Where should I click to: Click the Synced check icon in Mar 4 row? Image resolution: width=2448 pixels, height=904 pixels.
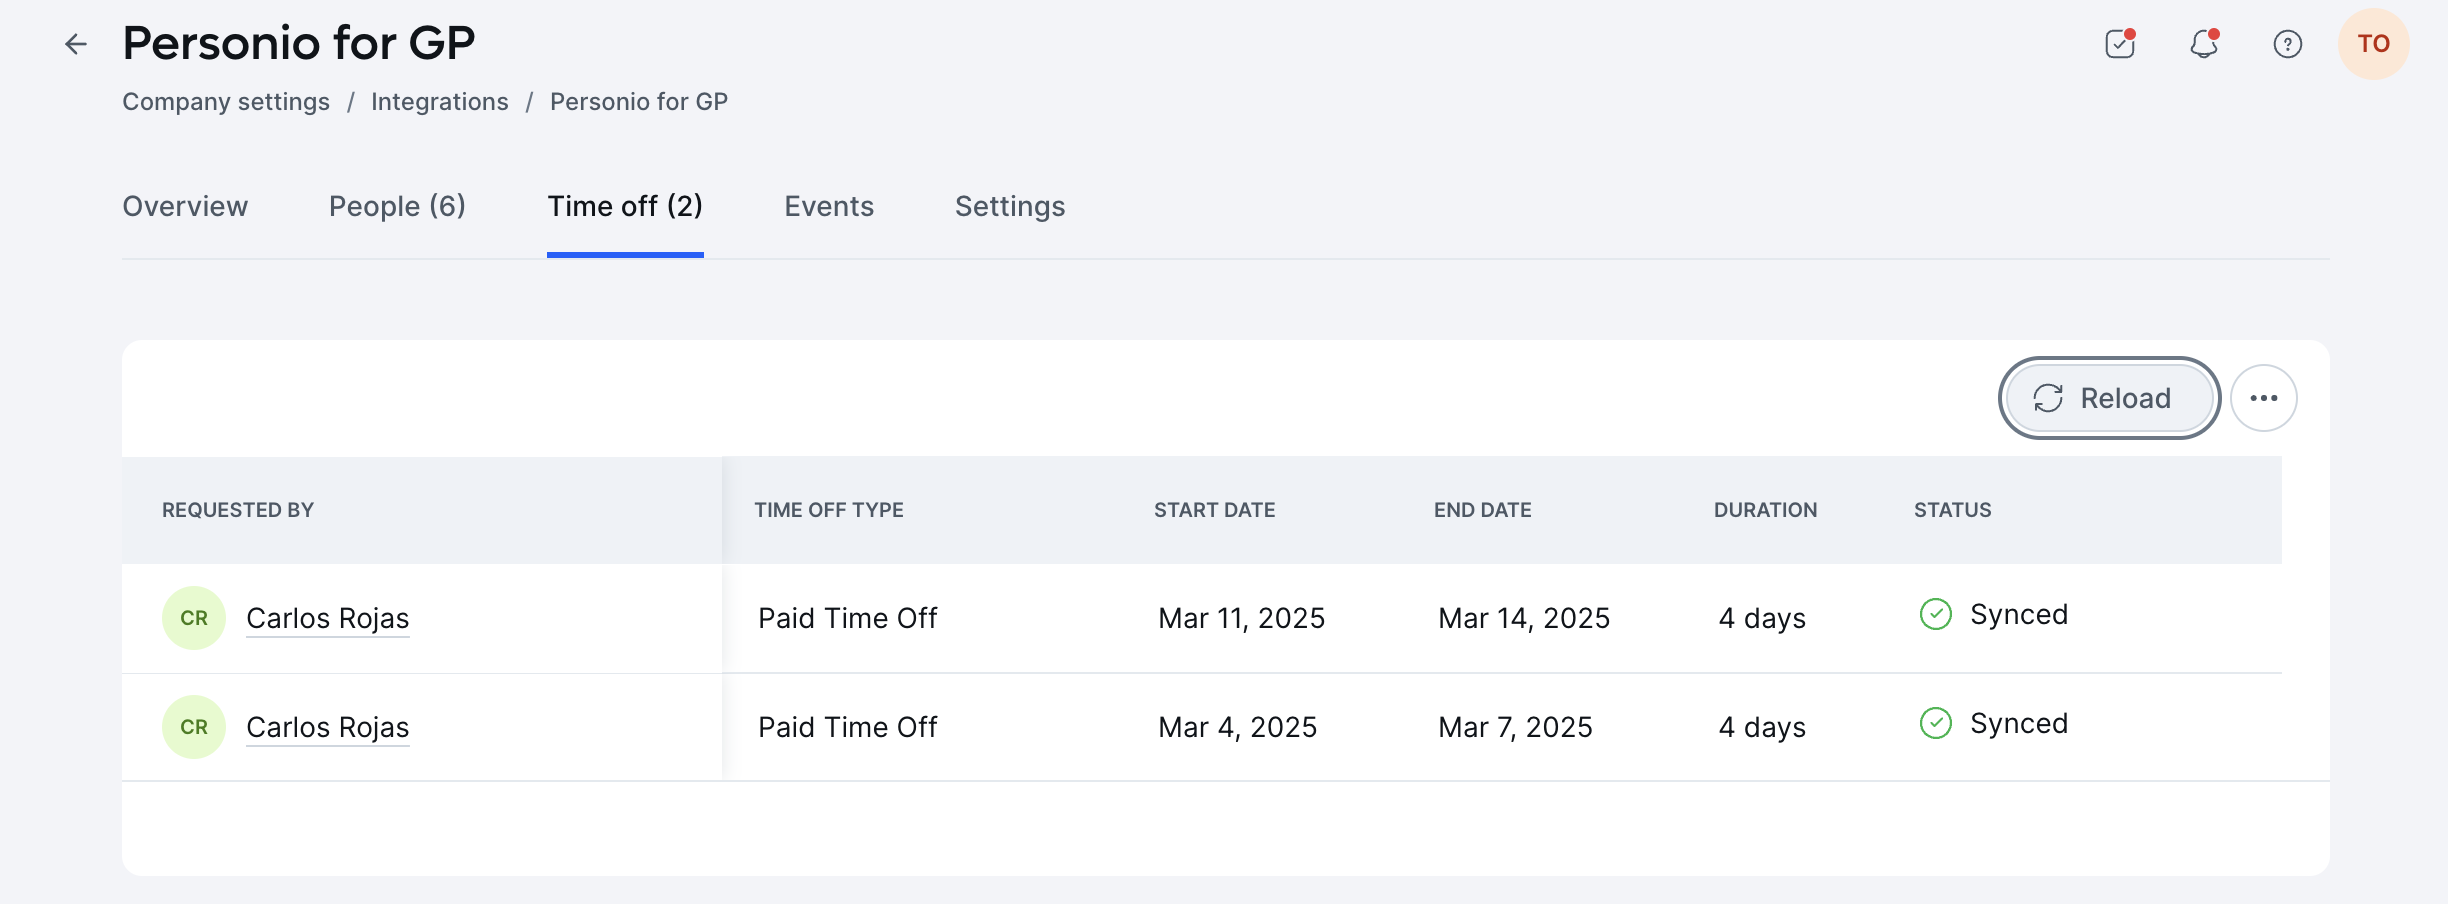click(x=1936, y=723)
